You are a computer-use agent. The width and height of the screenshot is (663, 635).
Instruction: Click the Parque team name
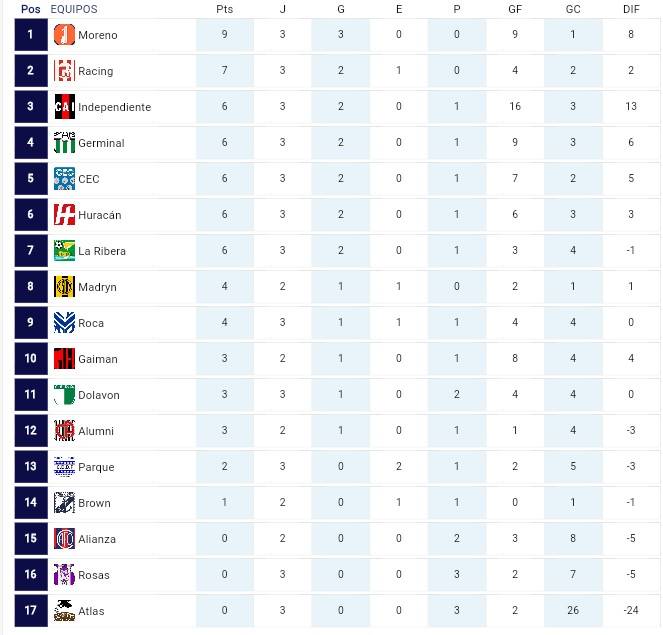96,467
